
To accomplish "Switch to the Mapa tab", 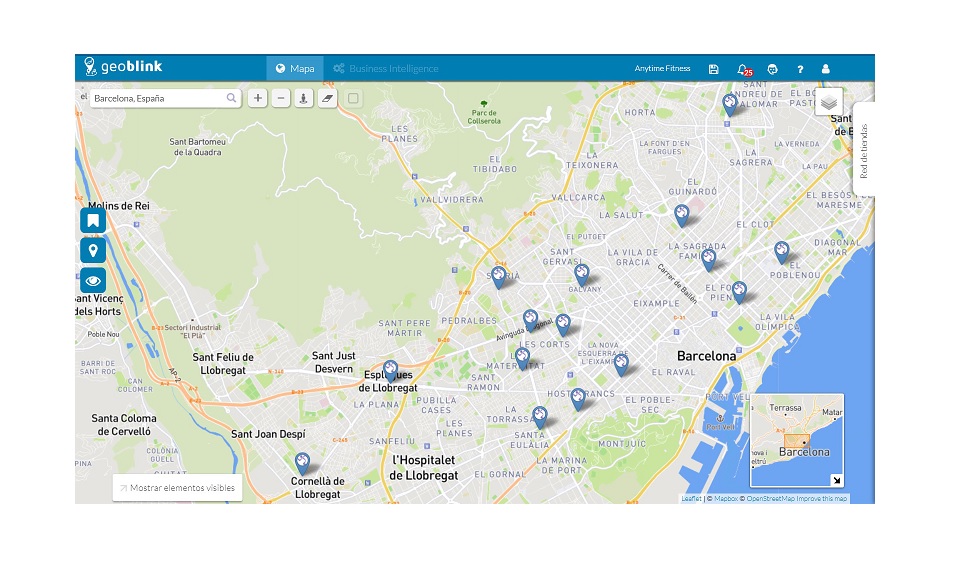I will pos(295,69).
